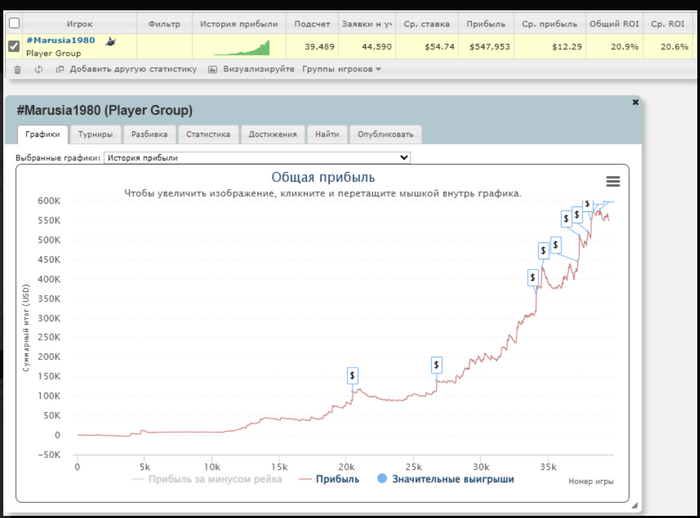This screenshot has height=518, width=700.
Task: Click the $ marker at the 400K level
Action: click(533, 278)
